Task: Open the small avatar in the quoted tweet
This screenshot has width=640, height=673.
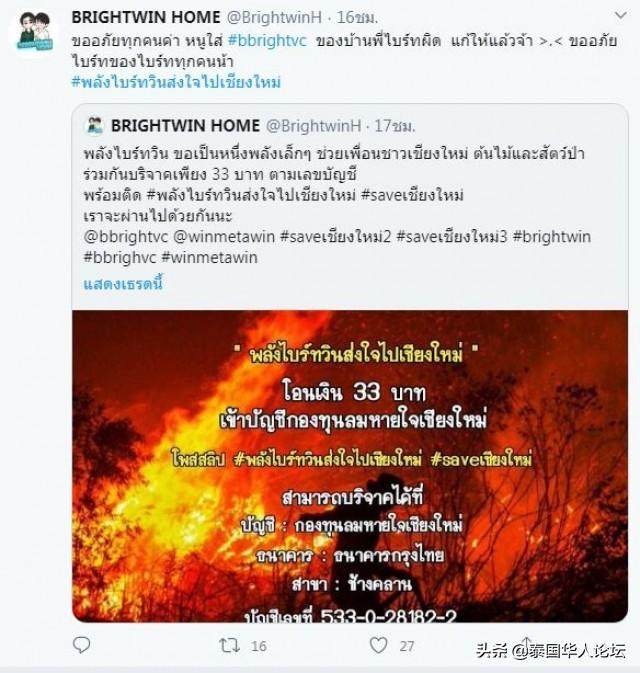Action: pos(95,126)
